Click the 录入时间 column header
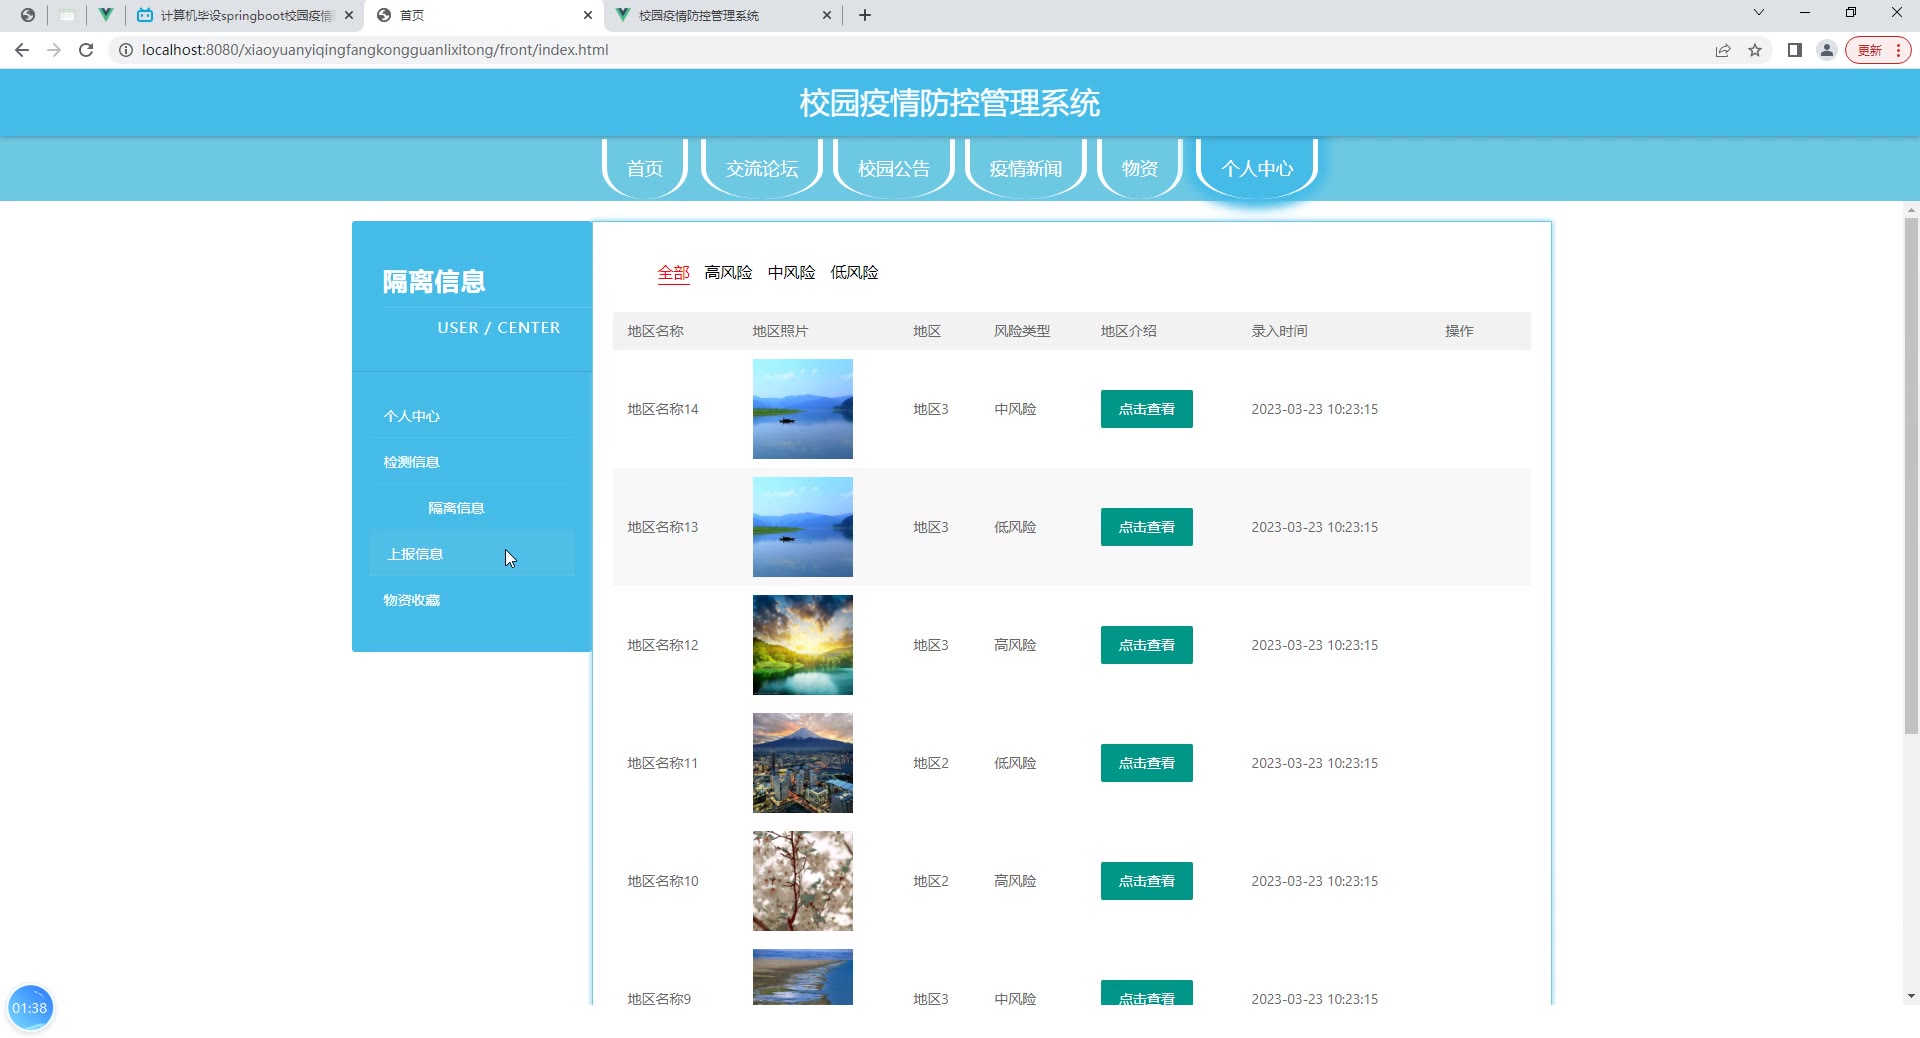Viewport: 1920px width, 1038px height. coord(1279,331)
